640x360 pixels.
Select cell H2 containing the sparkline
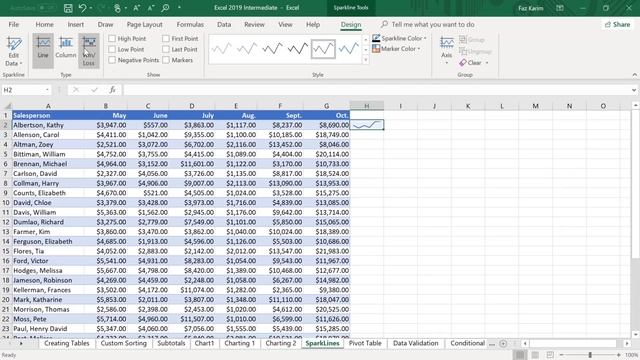[x=367, y=125]
